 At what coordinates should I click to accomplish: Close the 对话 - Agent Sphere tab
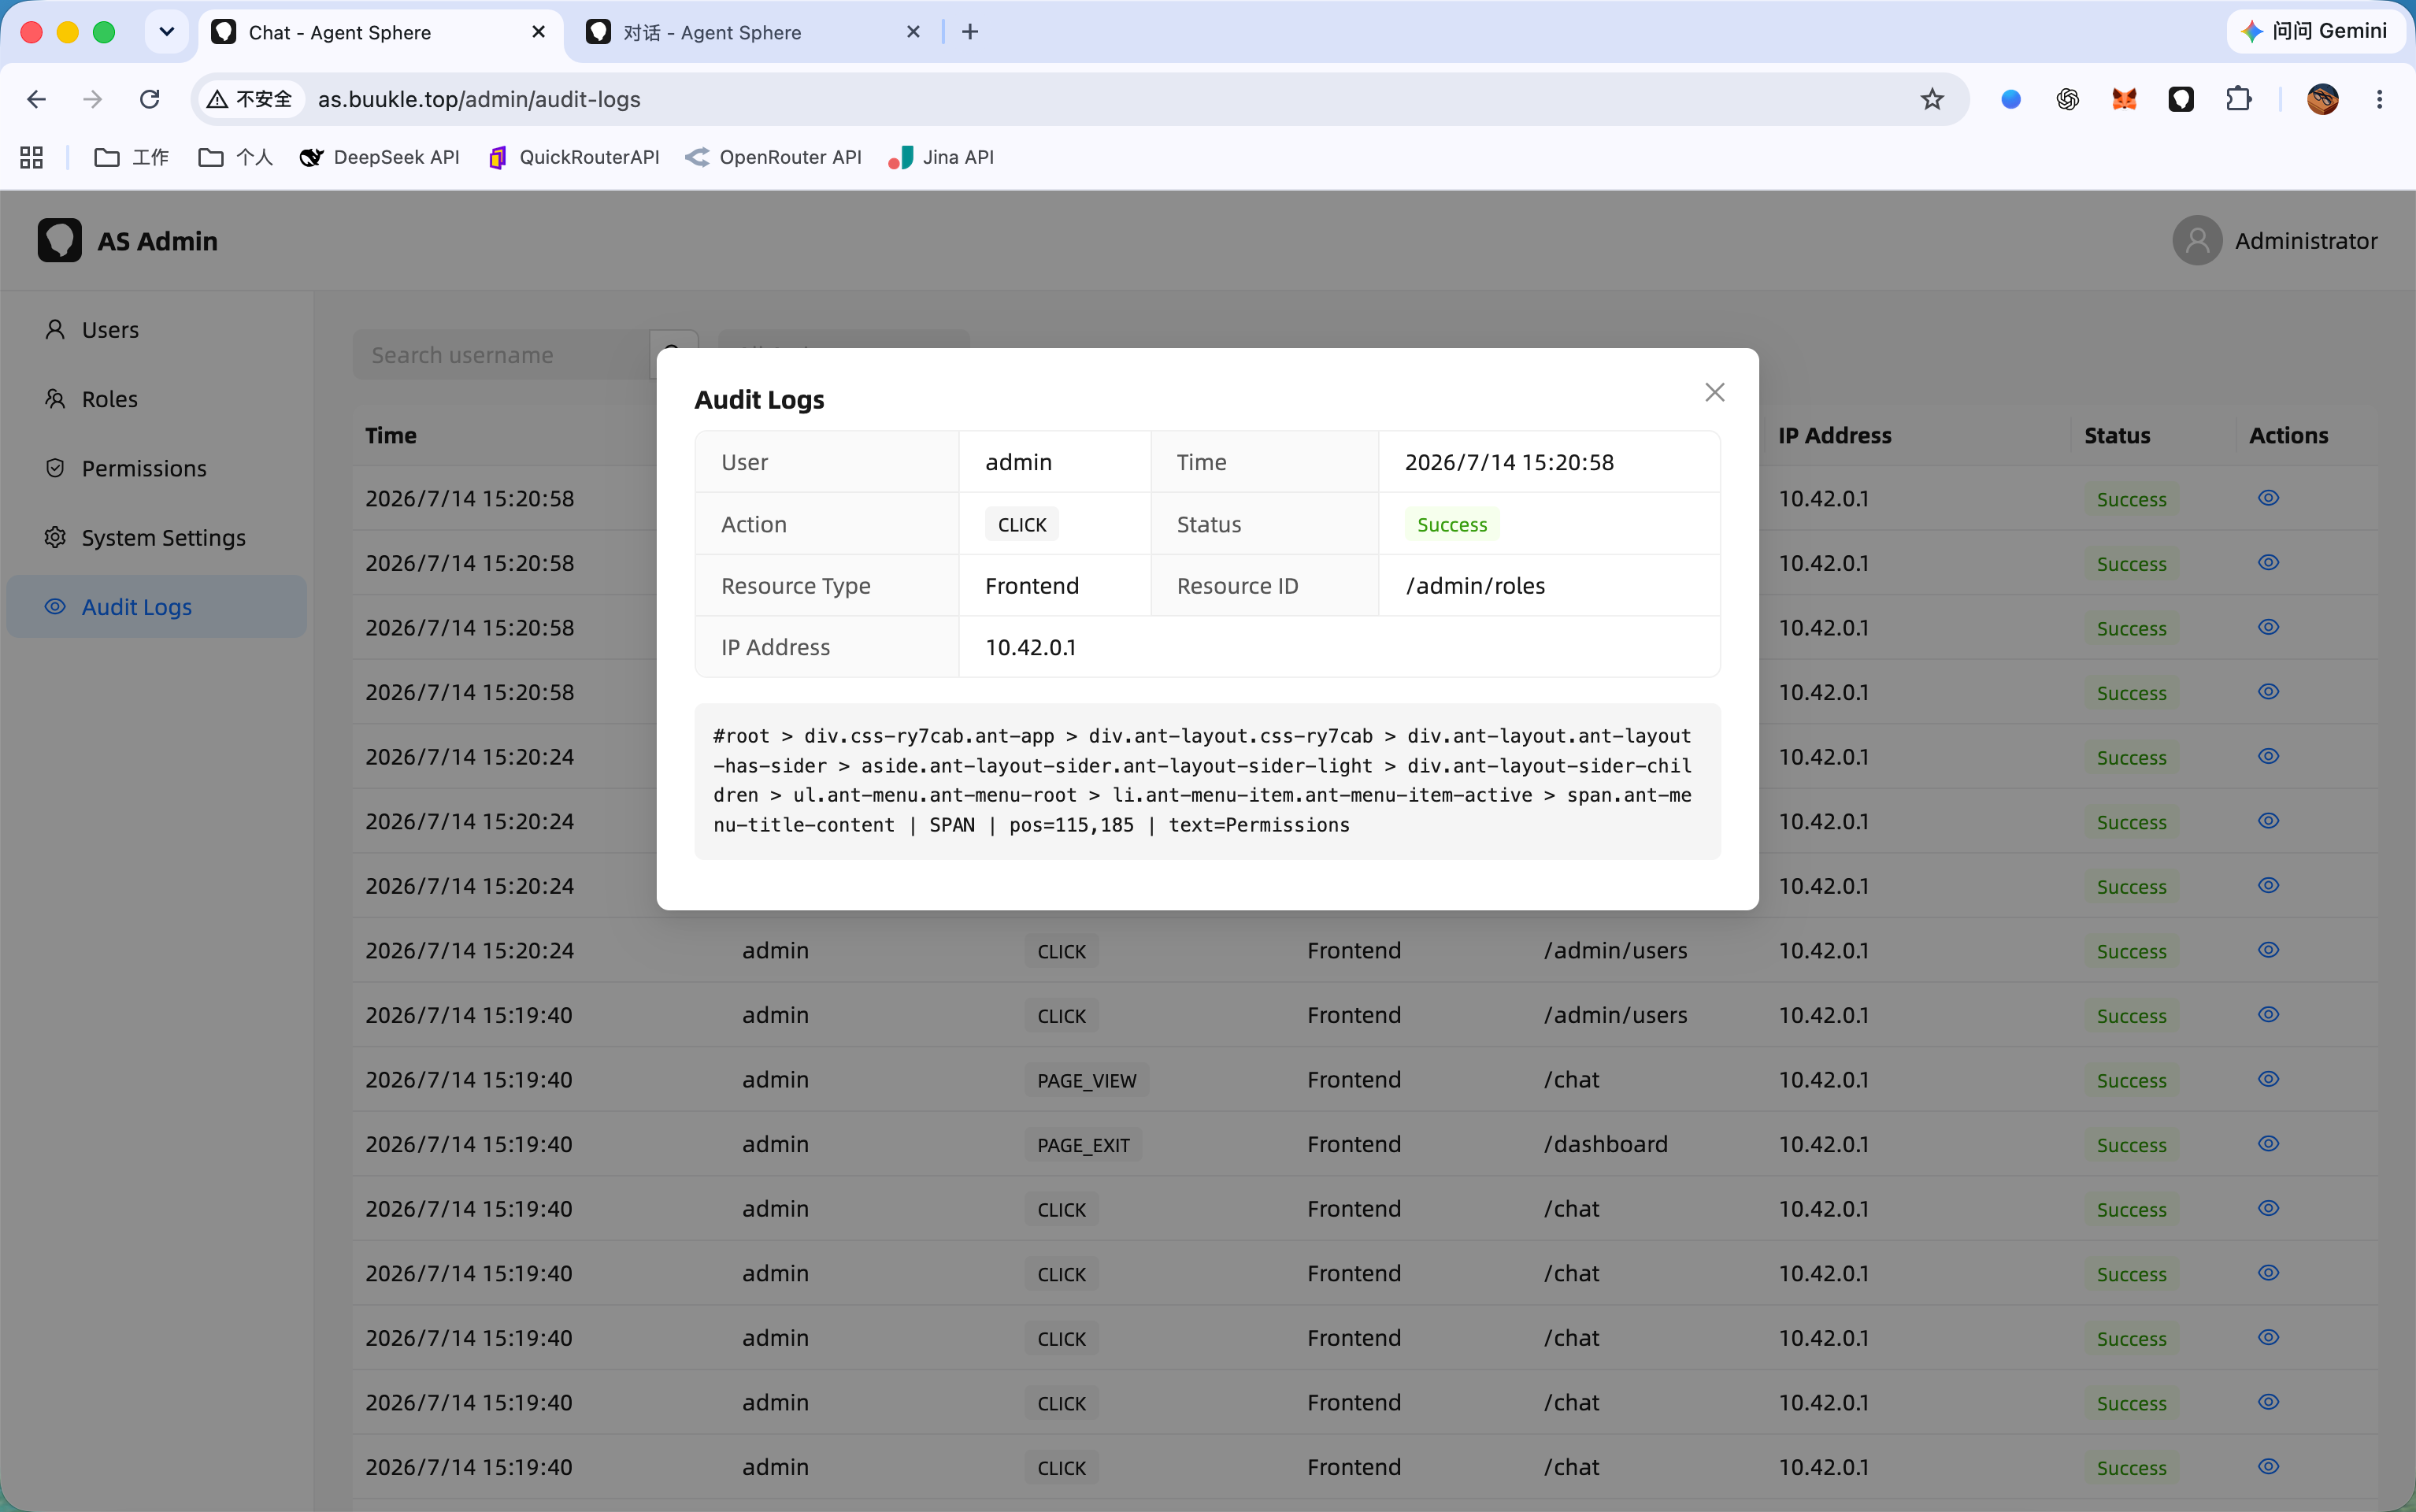point(912,32)
